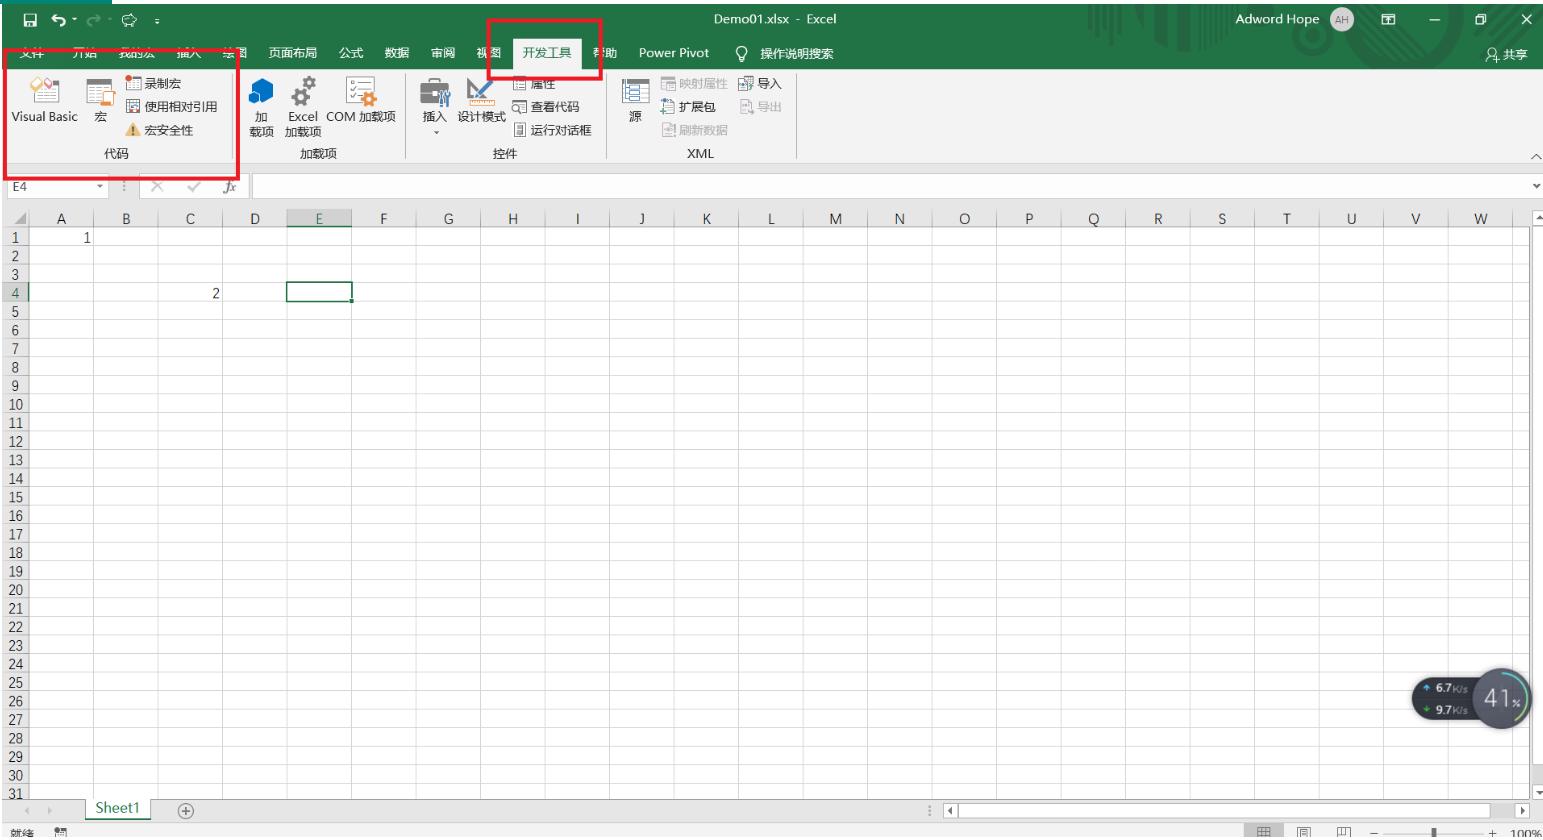This screenshot has height=840, width=1543.
Task: Click 扩展包 (Expansion Packs)
Action: 689,107
